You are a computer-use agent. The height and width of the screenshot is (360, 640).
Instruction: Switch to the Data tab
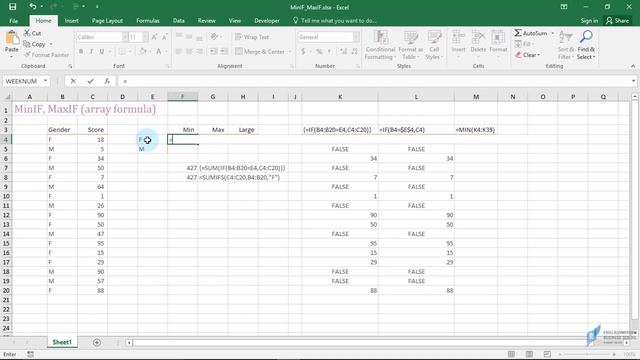tap(178, 20)
